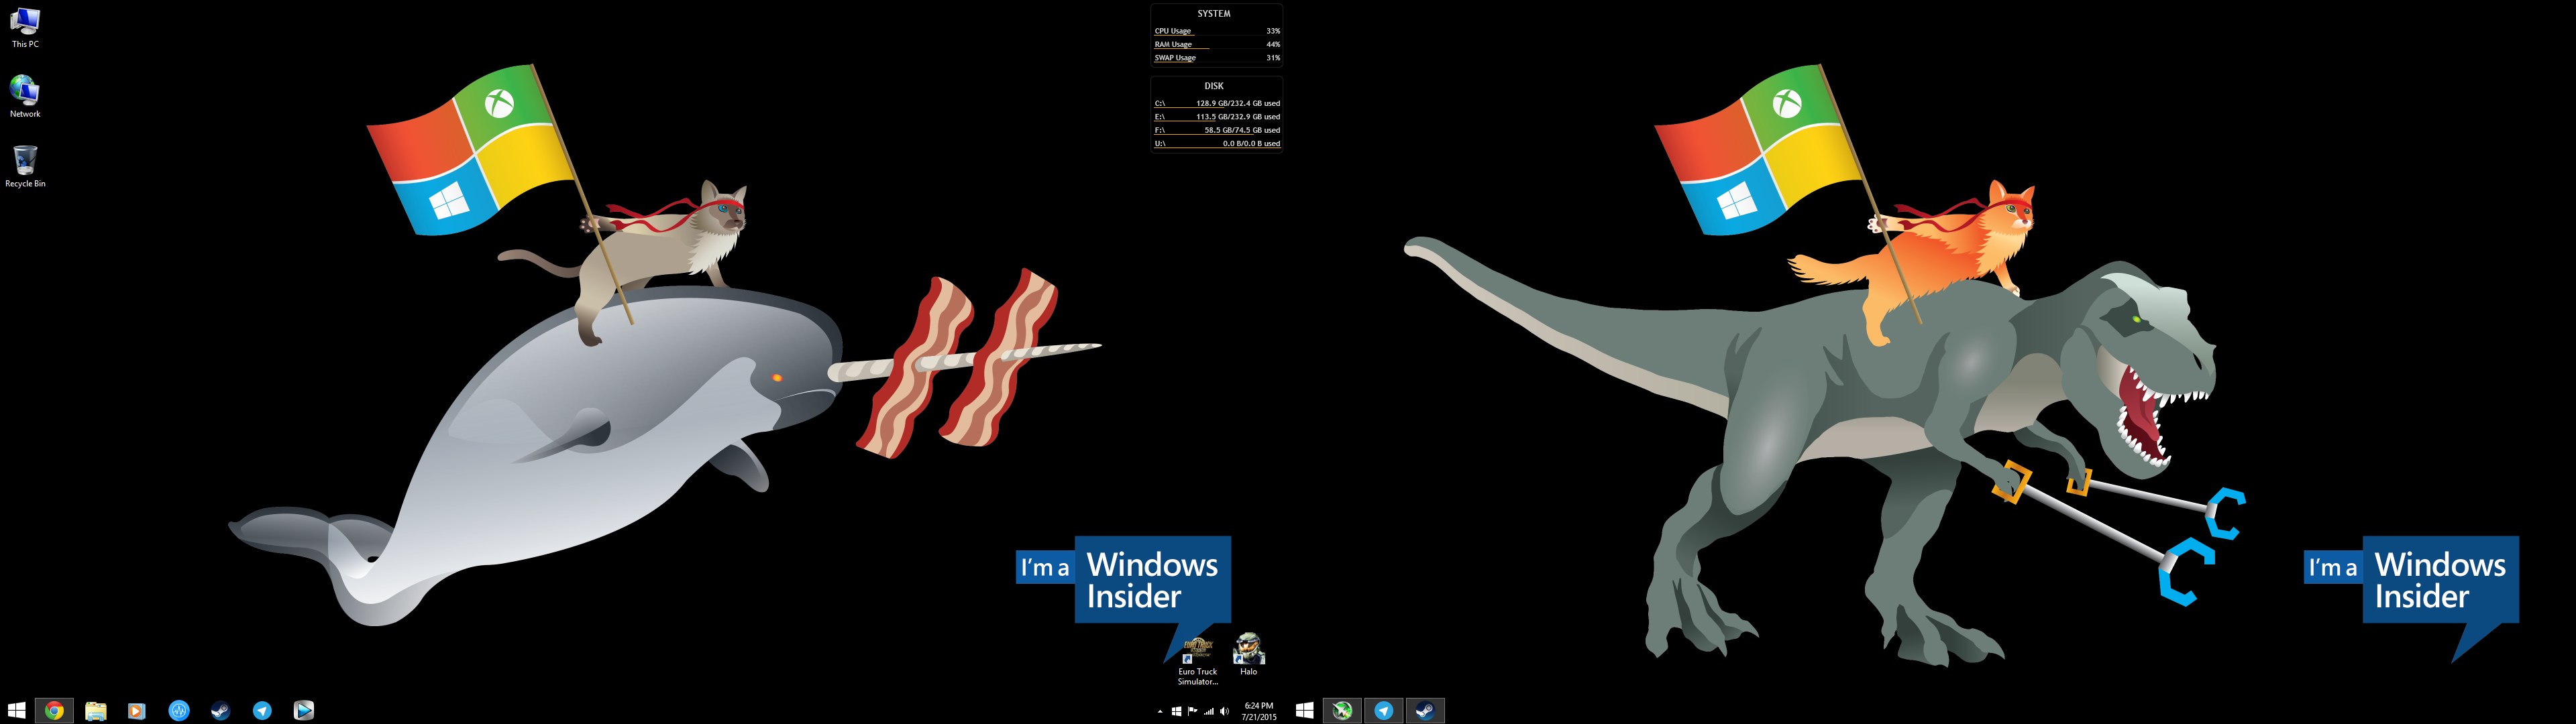Open Windows Media Player taskbar icon
This screenshot has height=724, width=2576.
pos(137,710)
